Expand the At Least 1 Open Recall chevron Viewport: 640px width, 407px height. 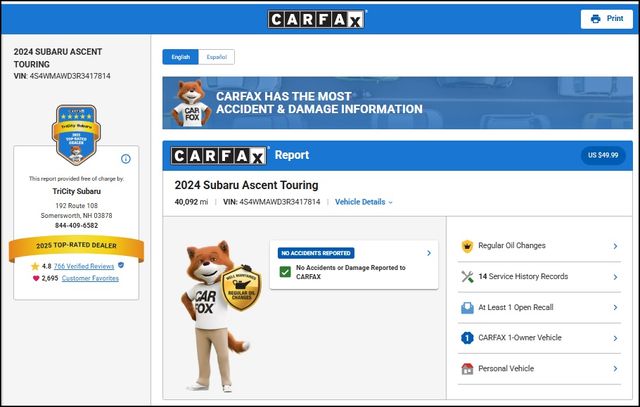click(x=615, y=307)
